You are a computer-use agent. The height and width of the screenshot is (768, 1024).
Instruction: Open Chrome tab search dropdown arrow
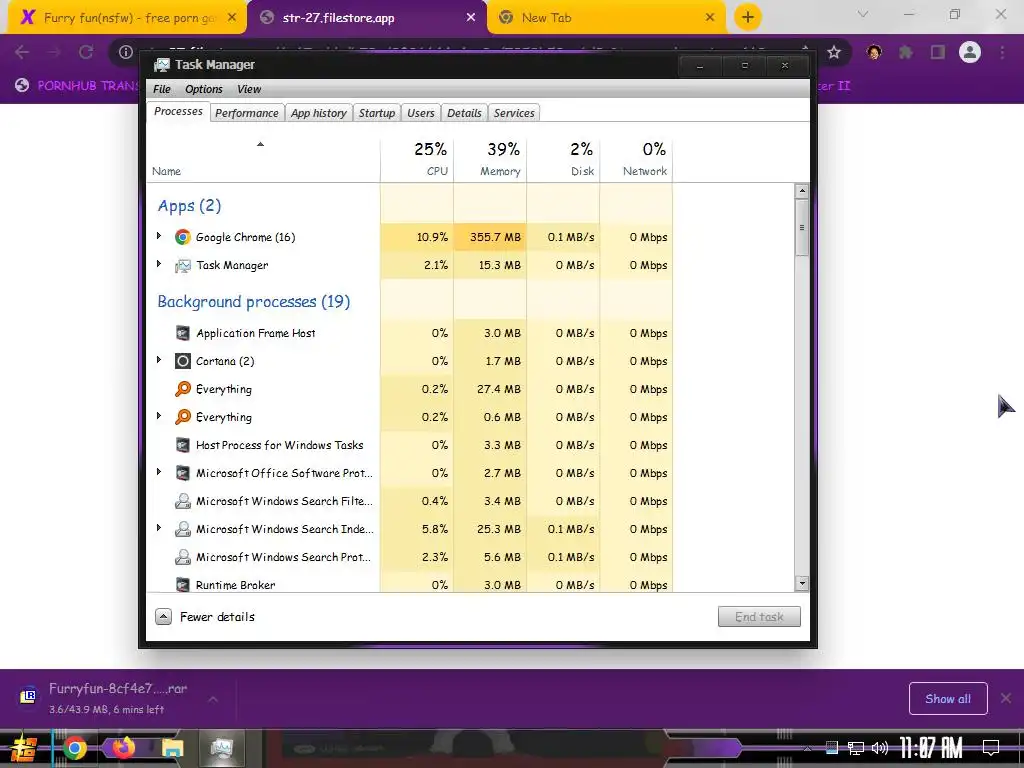(863, 14)
